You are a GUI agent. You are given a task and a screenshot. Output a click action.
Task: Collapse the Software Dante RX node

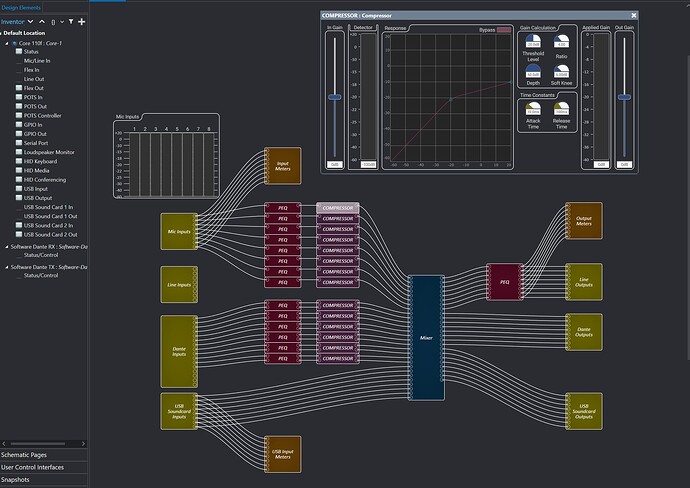tap(7, 247)
